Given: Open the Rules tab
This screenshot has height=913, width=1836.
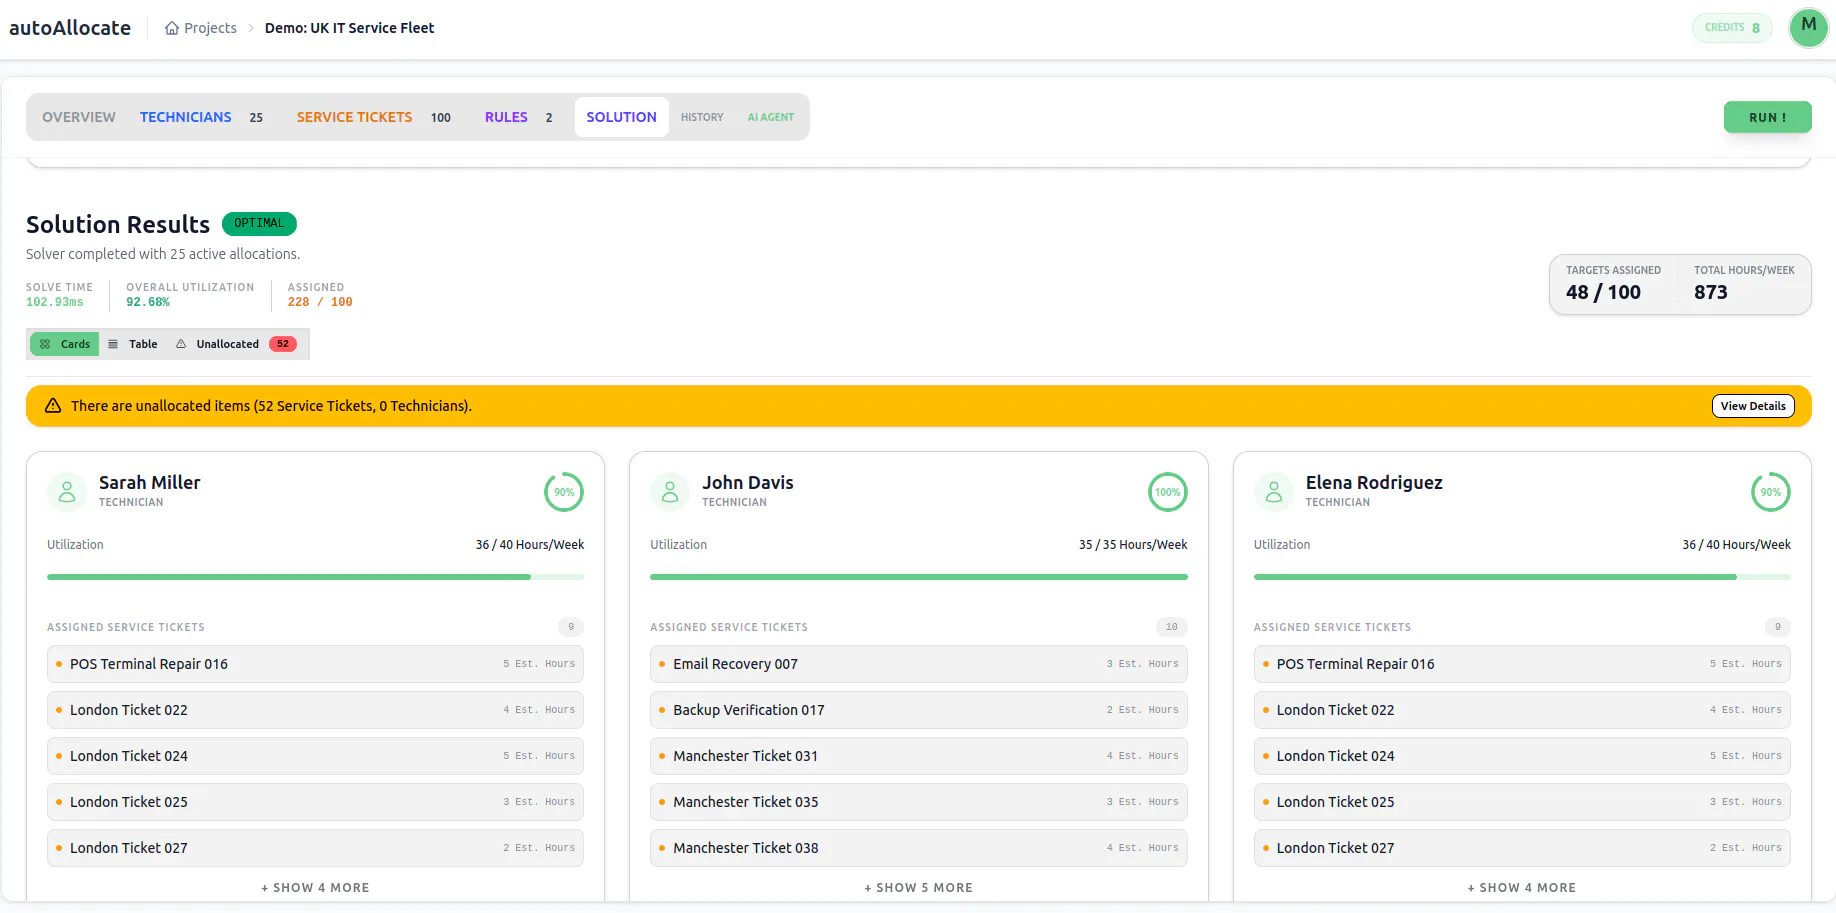Looking at the screenshot, I should tap(518, 117).
